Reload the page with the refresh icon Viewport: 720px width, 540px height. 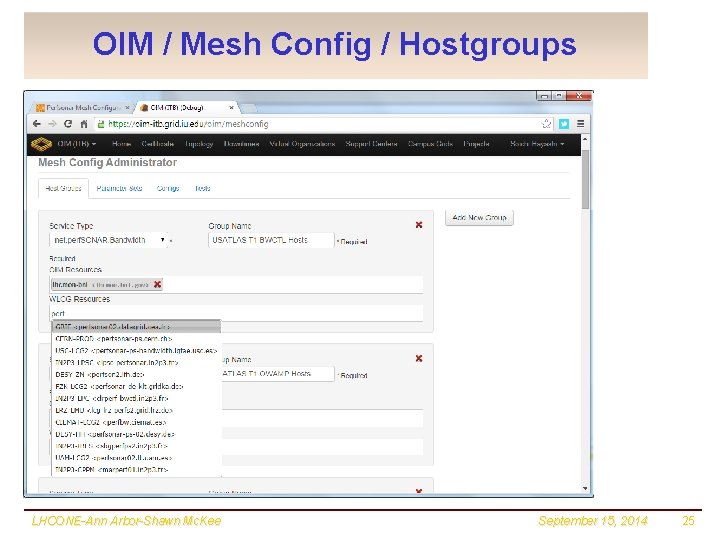pos(68,124)
